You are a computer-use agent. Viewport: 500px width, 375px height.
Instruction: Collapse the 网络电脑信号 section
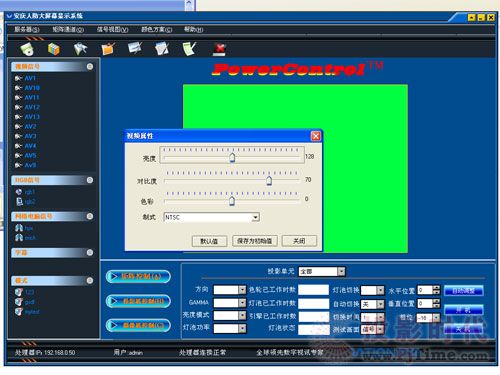click(x=90, y=216)
